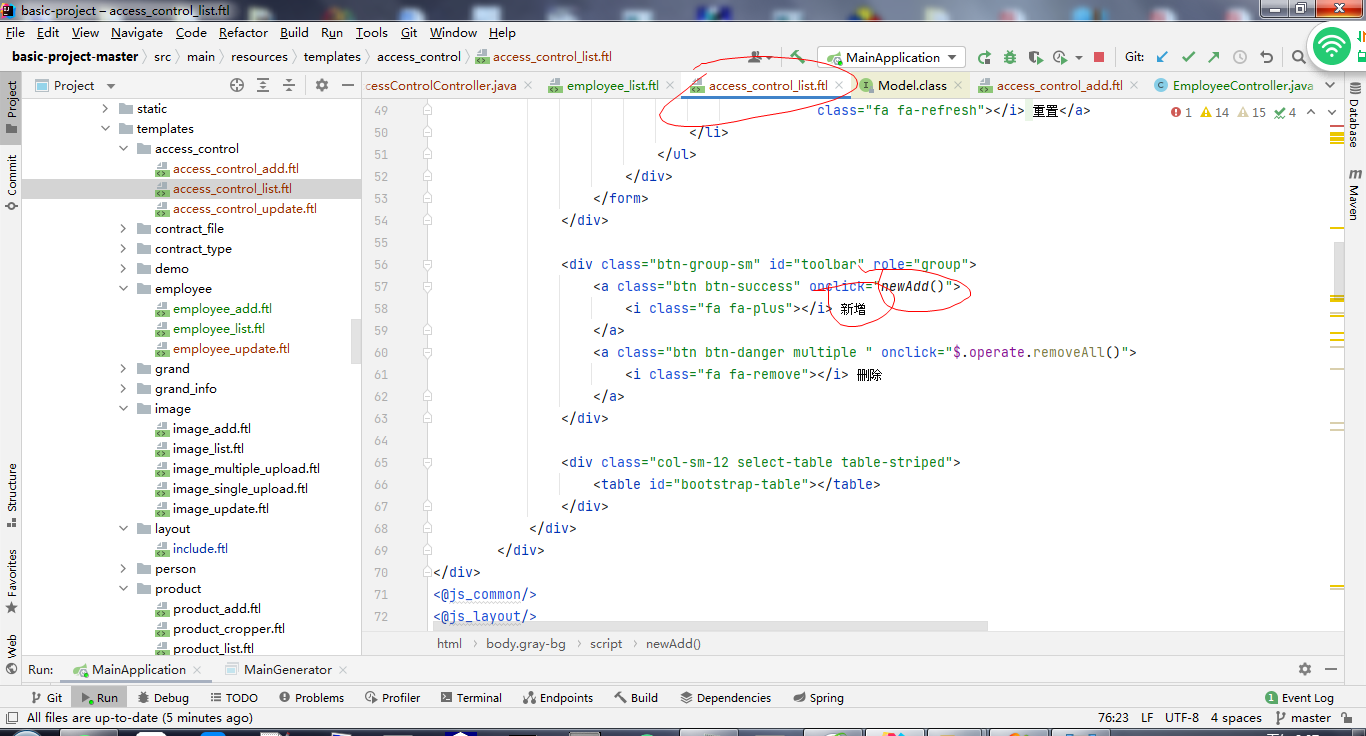
Task: Open the Refactor menu
Action: pyautogui.click(x=244, y=33)
